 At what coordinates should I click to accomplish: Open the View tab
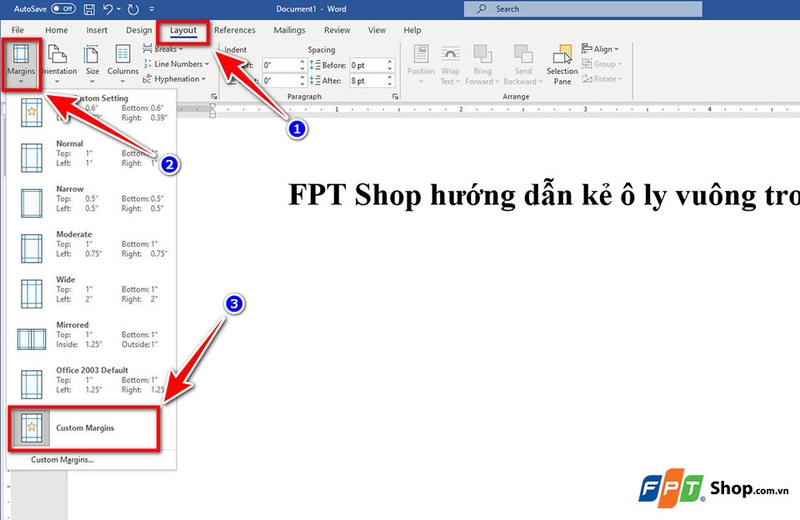[377, 30]
